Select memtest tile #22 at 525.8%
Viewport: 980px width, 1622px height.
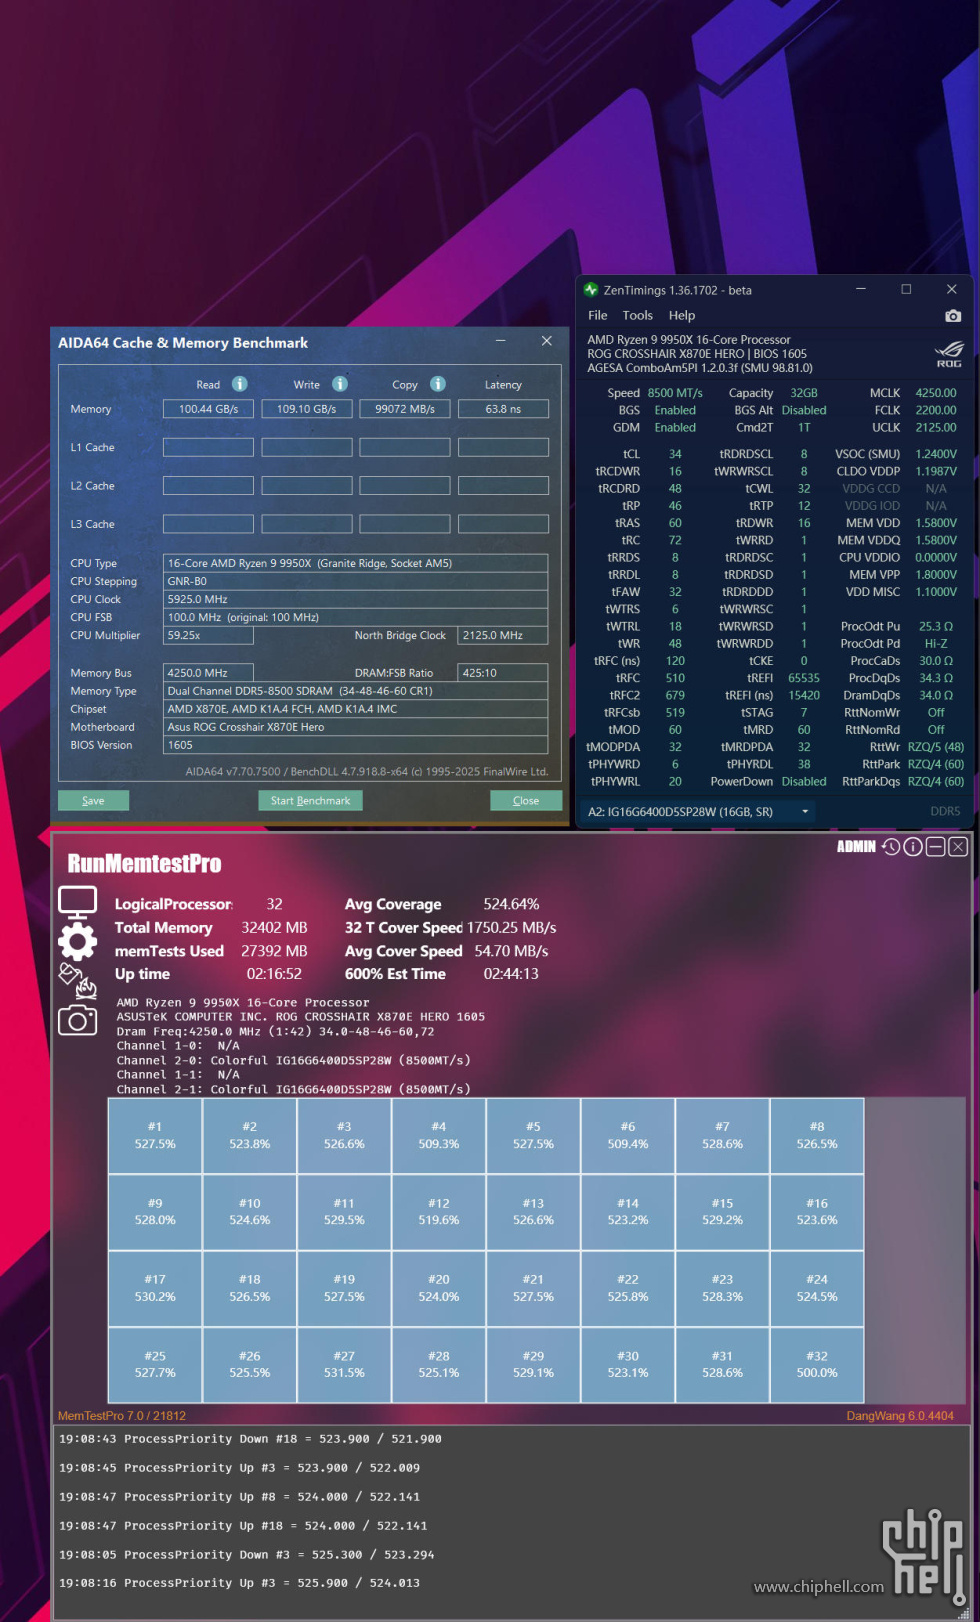(x=628, y=1288)
